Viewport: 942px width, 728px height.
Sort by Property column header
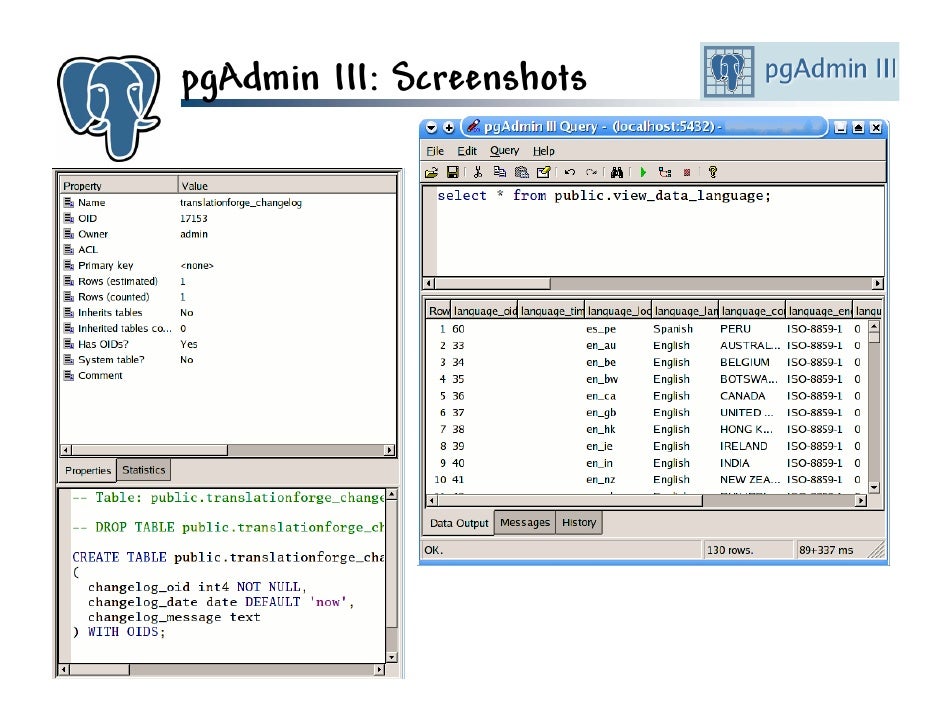(x=118, y=185)
